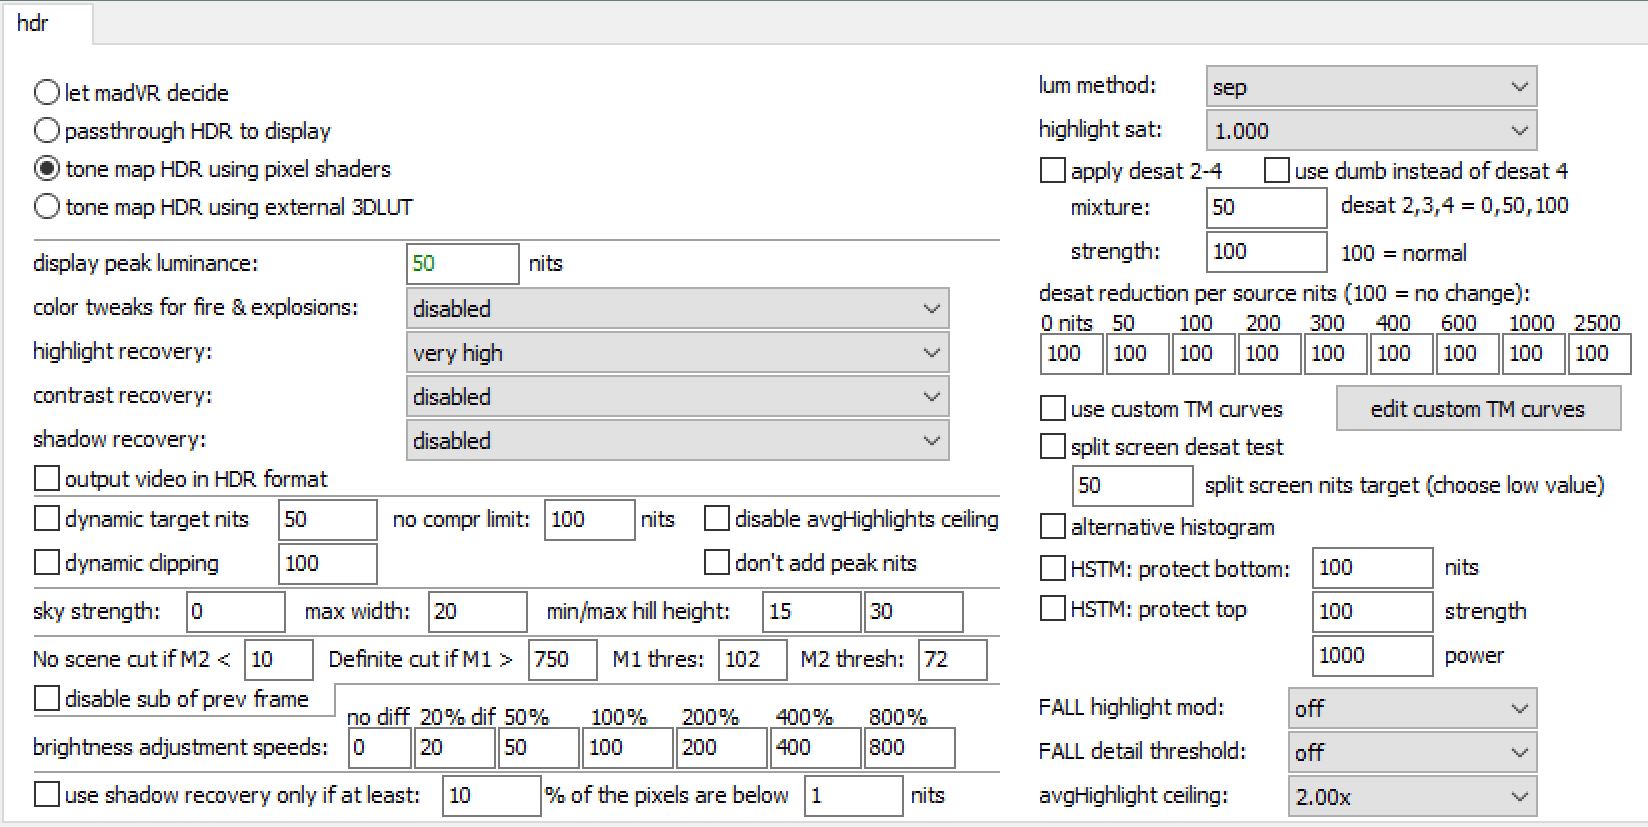Choose 'passthrough HDR to display' option
Image resolution: width=1648 pixels, height=827 pixels.
point(47,131)
